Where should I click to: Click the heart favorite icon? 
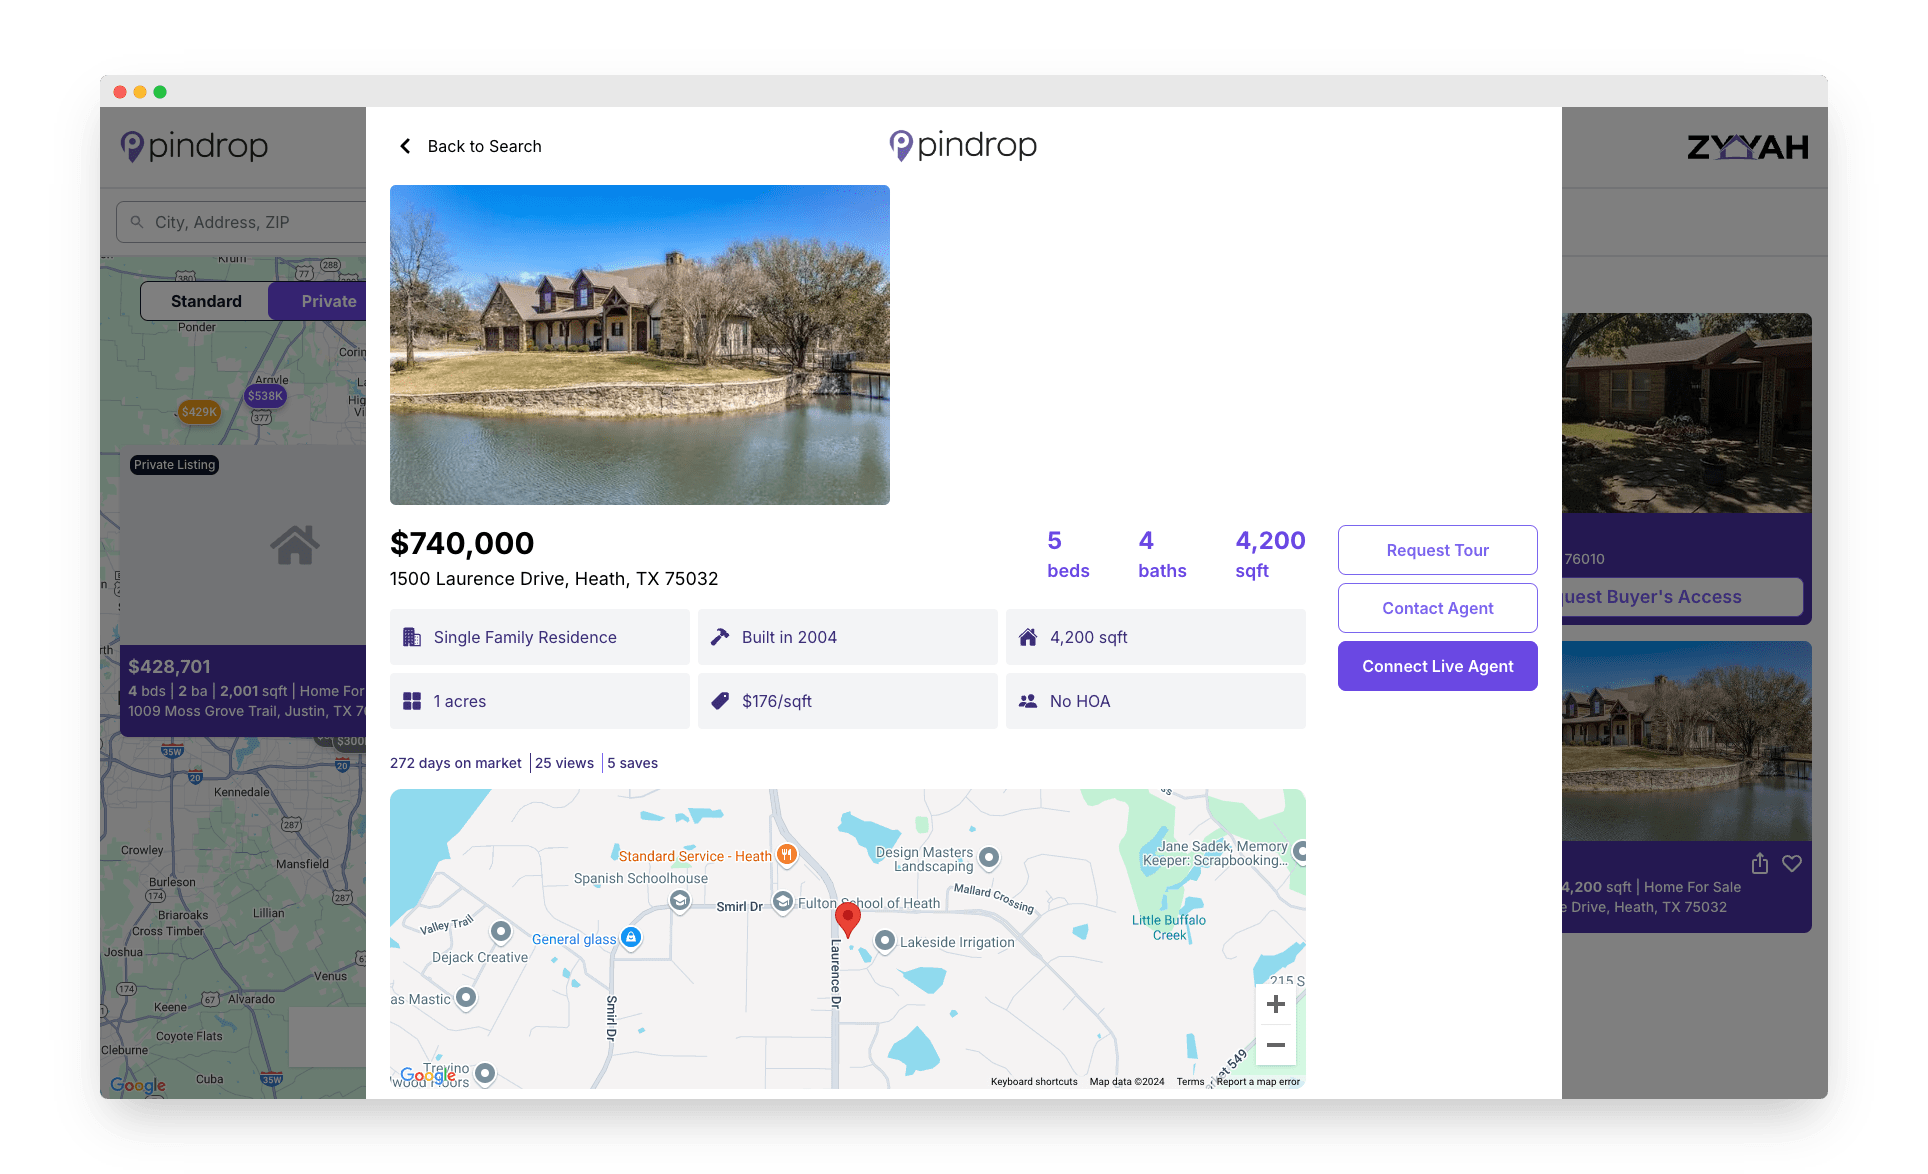click(1792, 863)
